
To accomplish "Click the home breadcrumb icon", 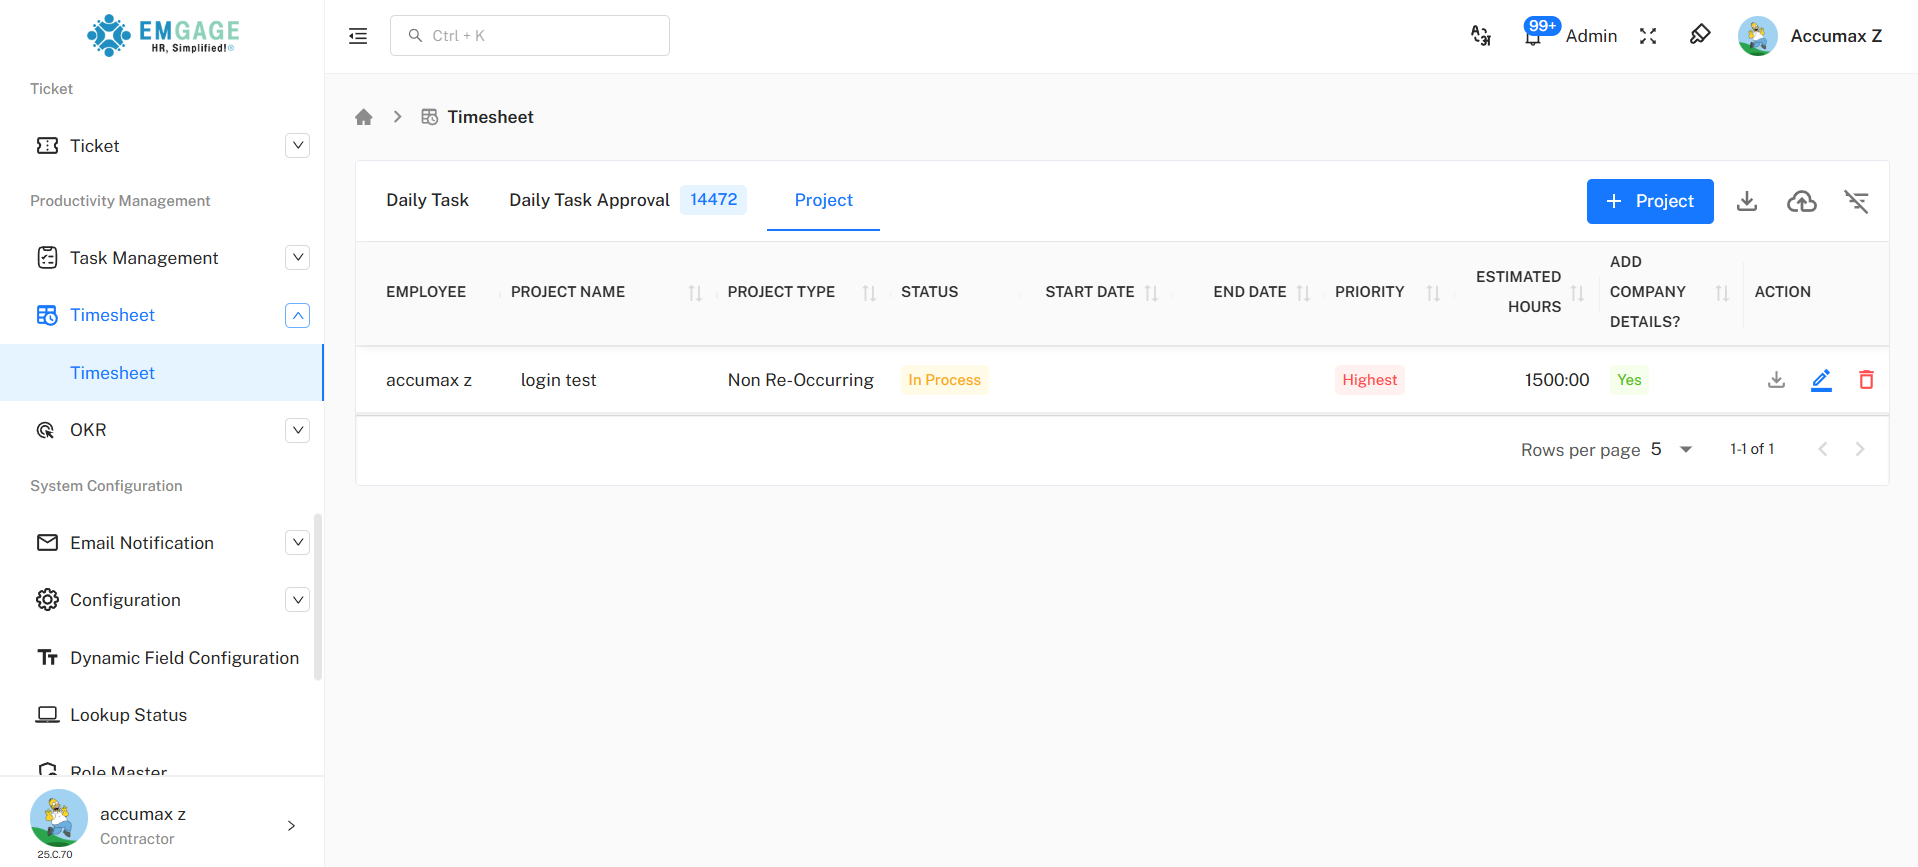I will point(364,117).
